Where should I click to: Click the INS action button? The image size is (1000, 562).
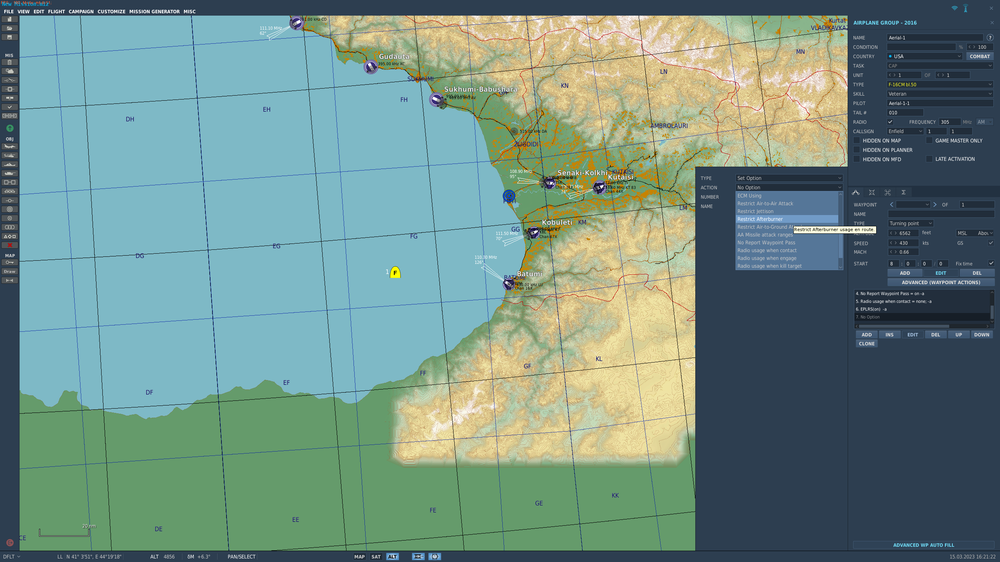(x=889, y=334)
